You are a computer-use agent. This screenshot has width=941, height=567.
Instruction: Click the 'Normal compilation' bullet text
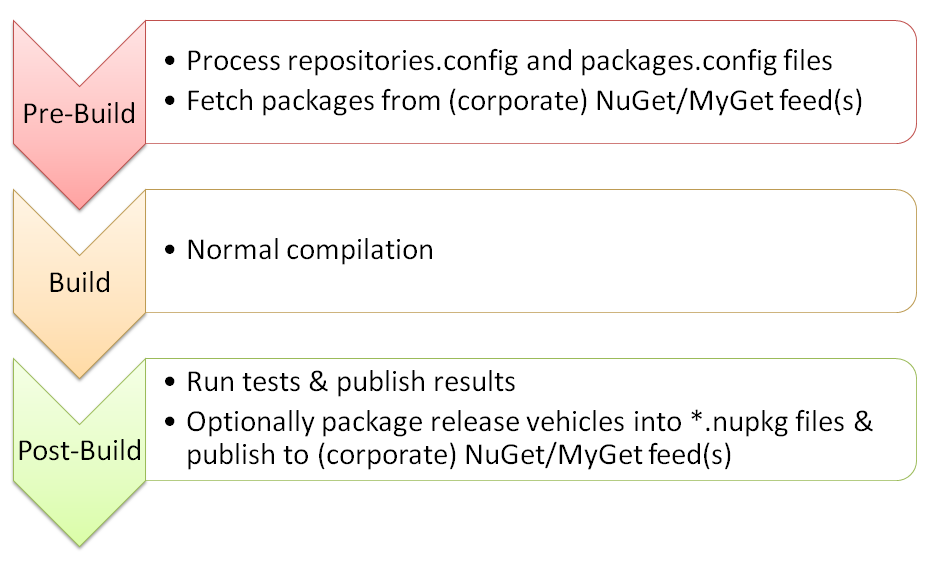310,250
